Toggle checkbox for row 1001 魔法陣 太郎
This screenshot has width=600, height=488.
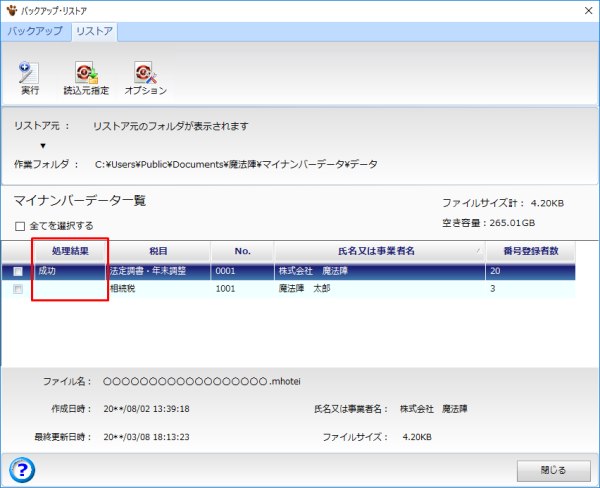(x=17, y=289)
